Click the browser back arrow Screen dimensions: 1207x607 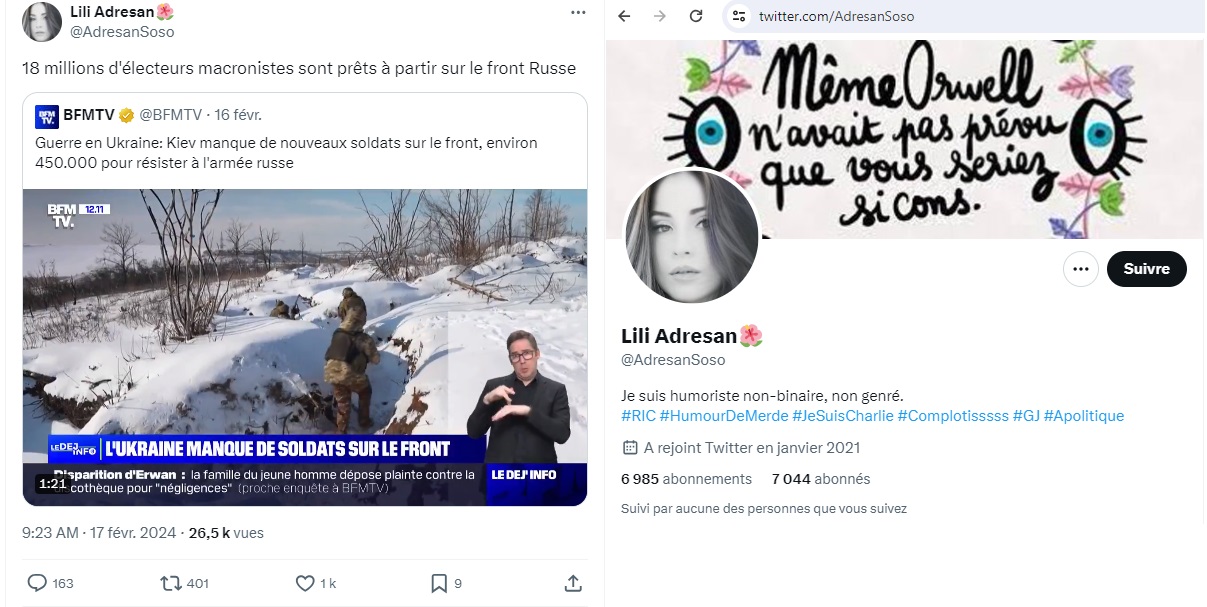pos(624,16)
